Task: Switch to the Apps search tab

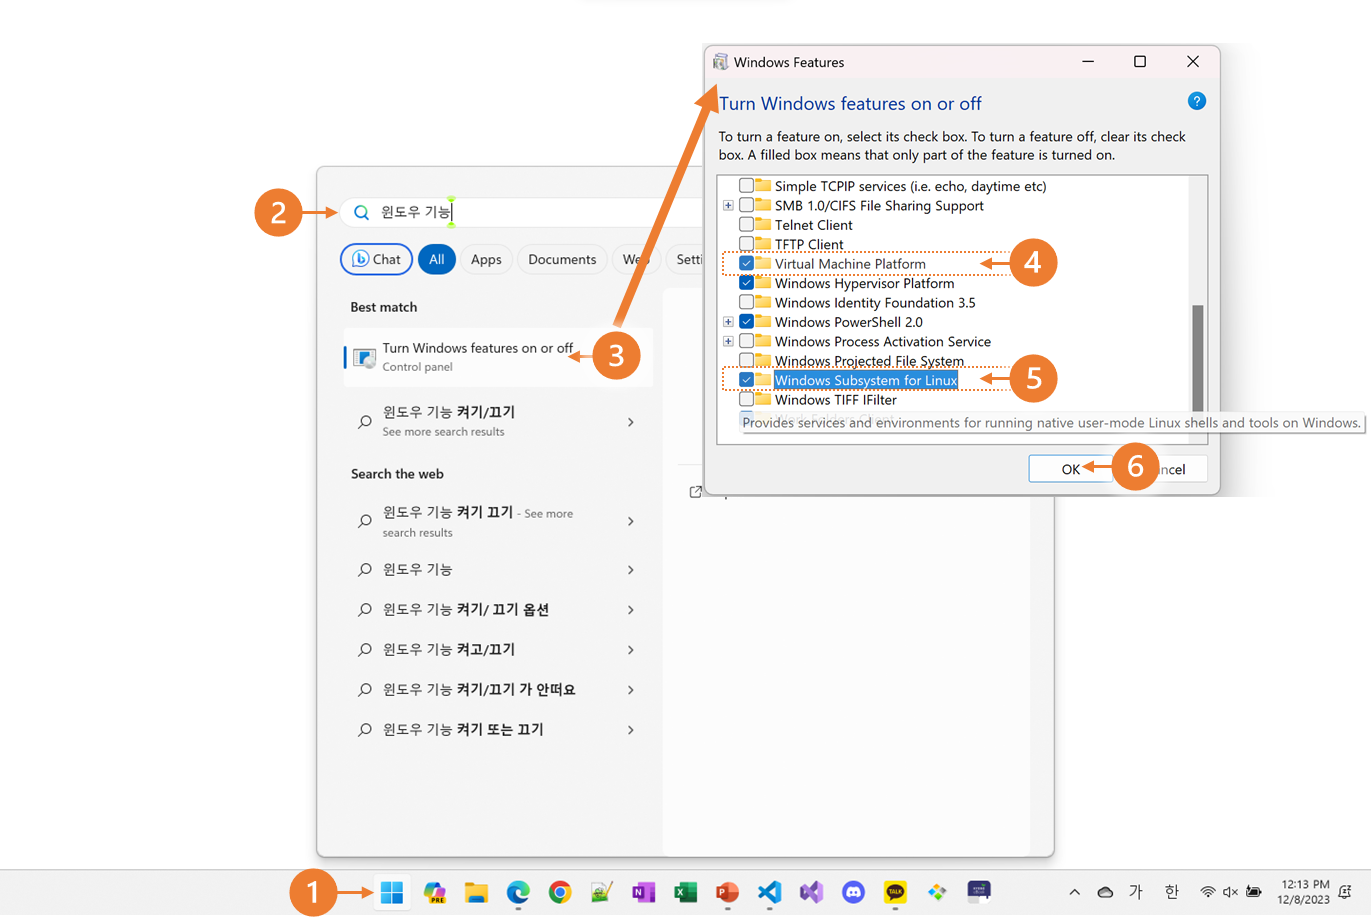Action: tap(486, 259)
